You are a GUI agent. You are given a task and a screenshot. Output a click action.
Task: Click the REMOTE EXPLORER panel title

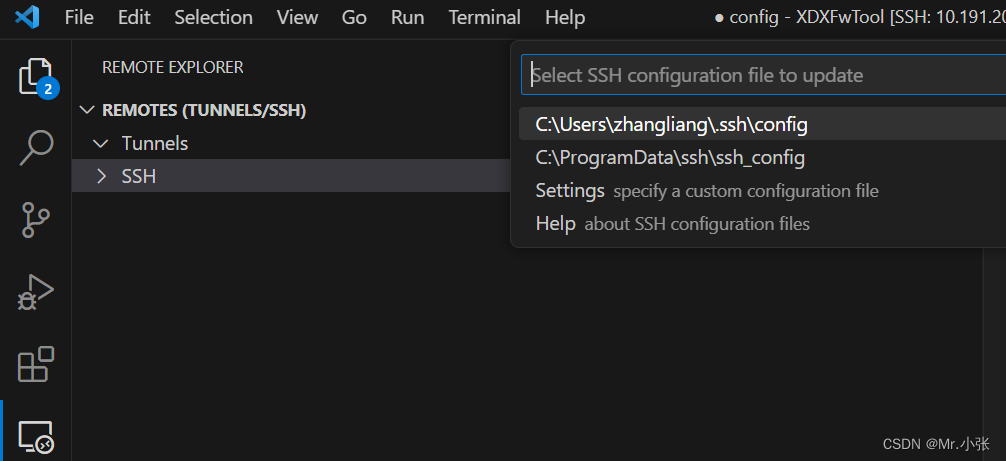tap(173, 67)
